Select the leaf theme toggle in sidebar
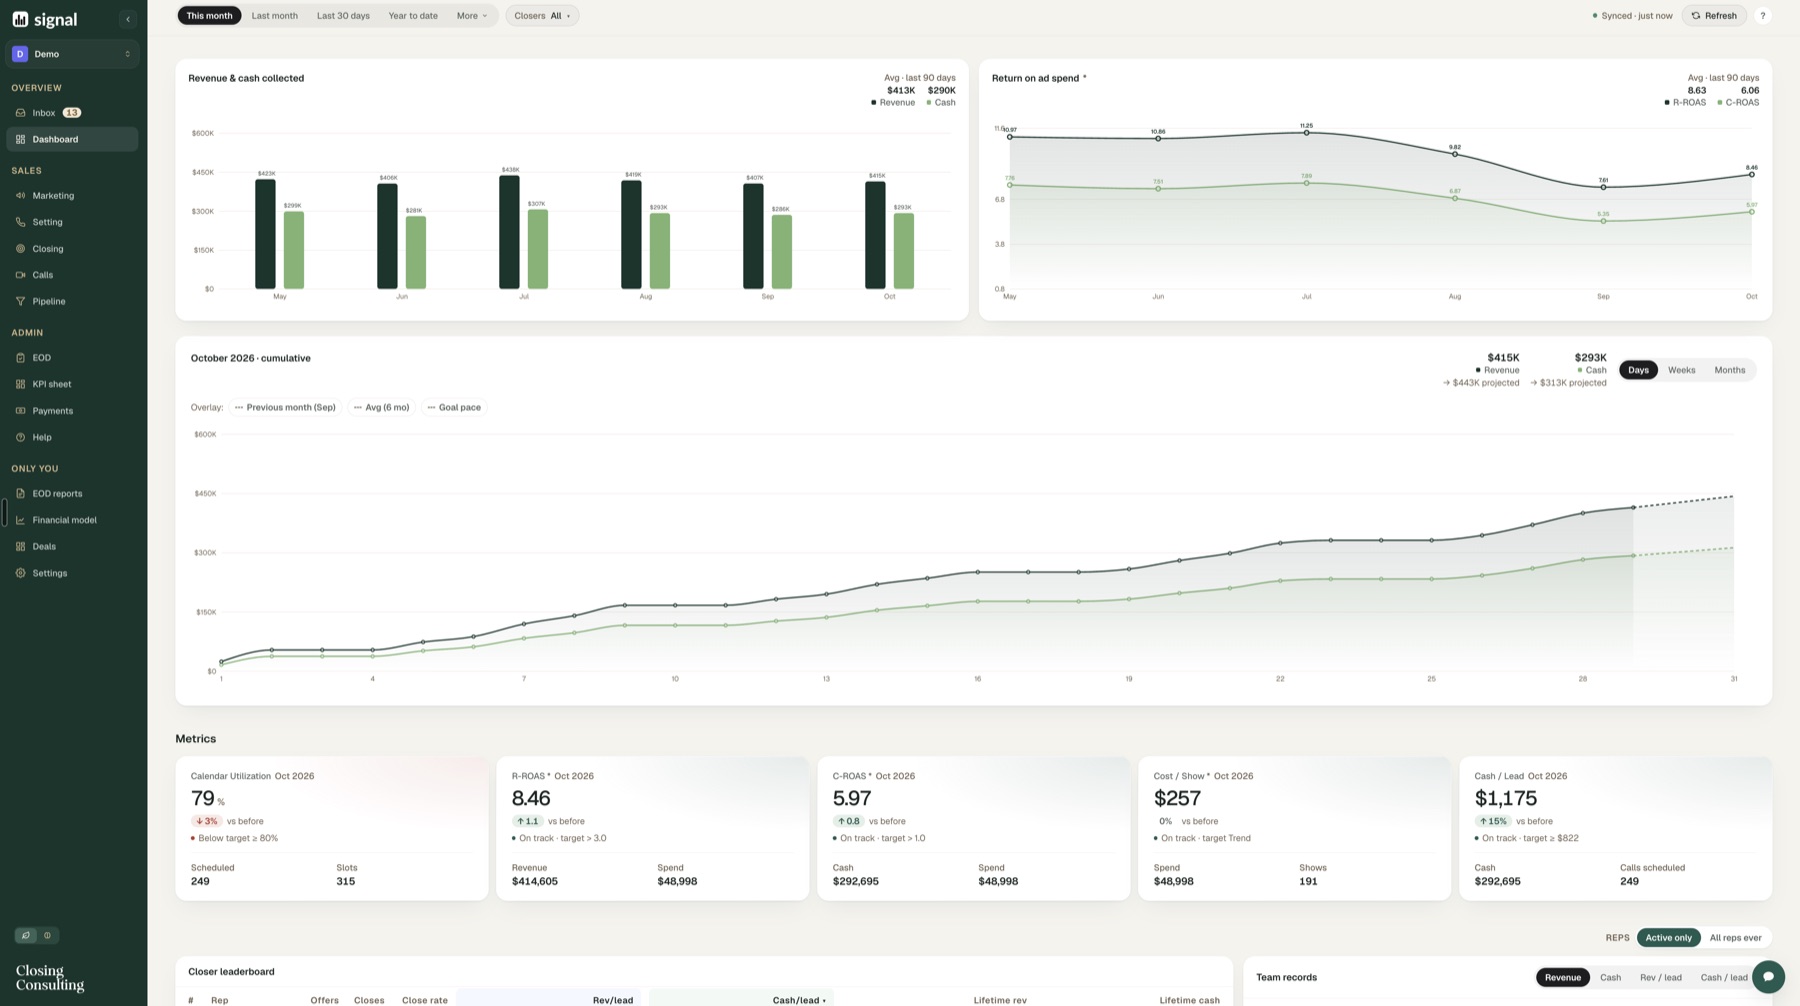This screenshot has height=1006, width=1800. (x=26, y=936)
